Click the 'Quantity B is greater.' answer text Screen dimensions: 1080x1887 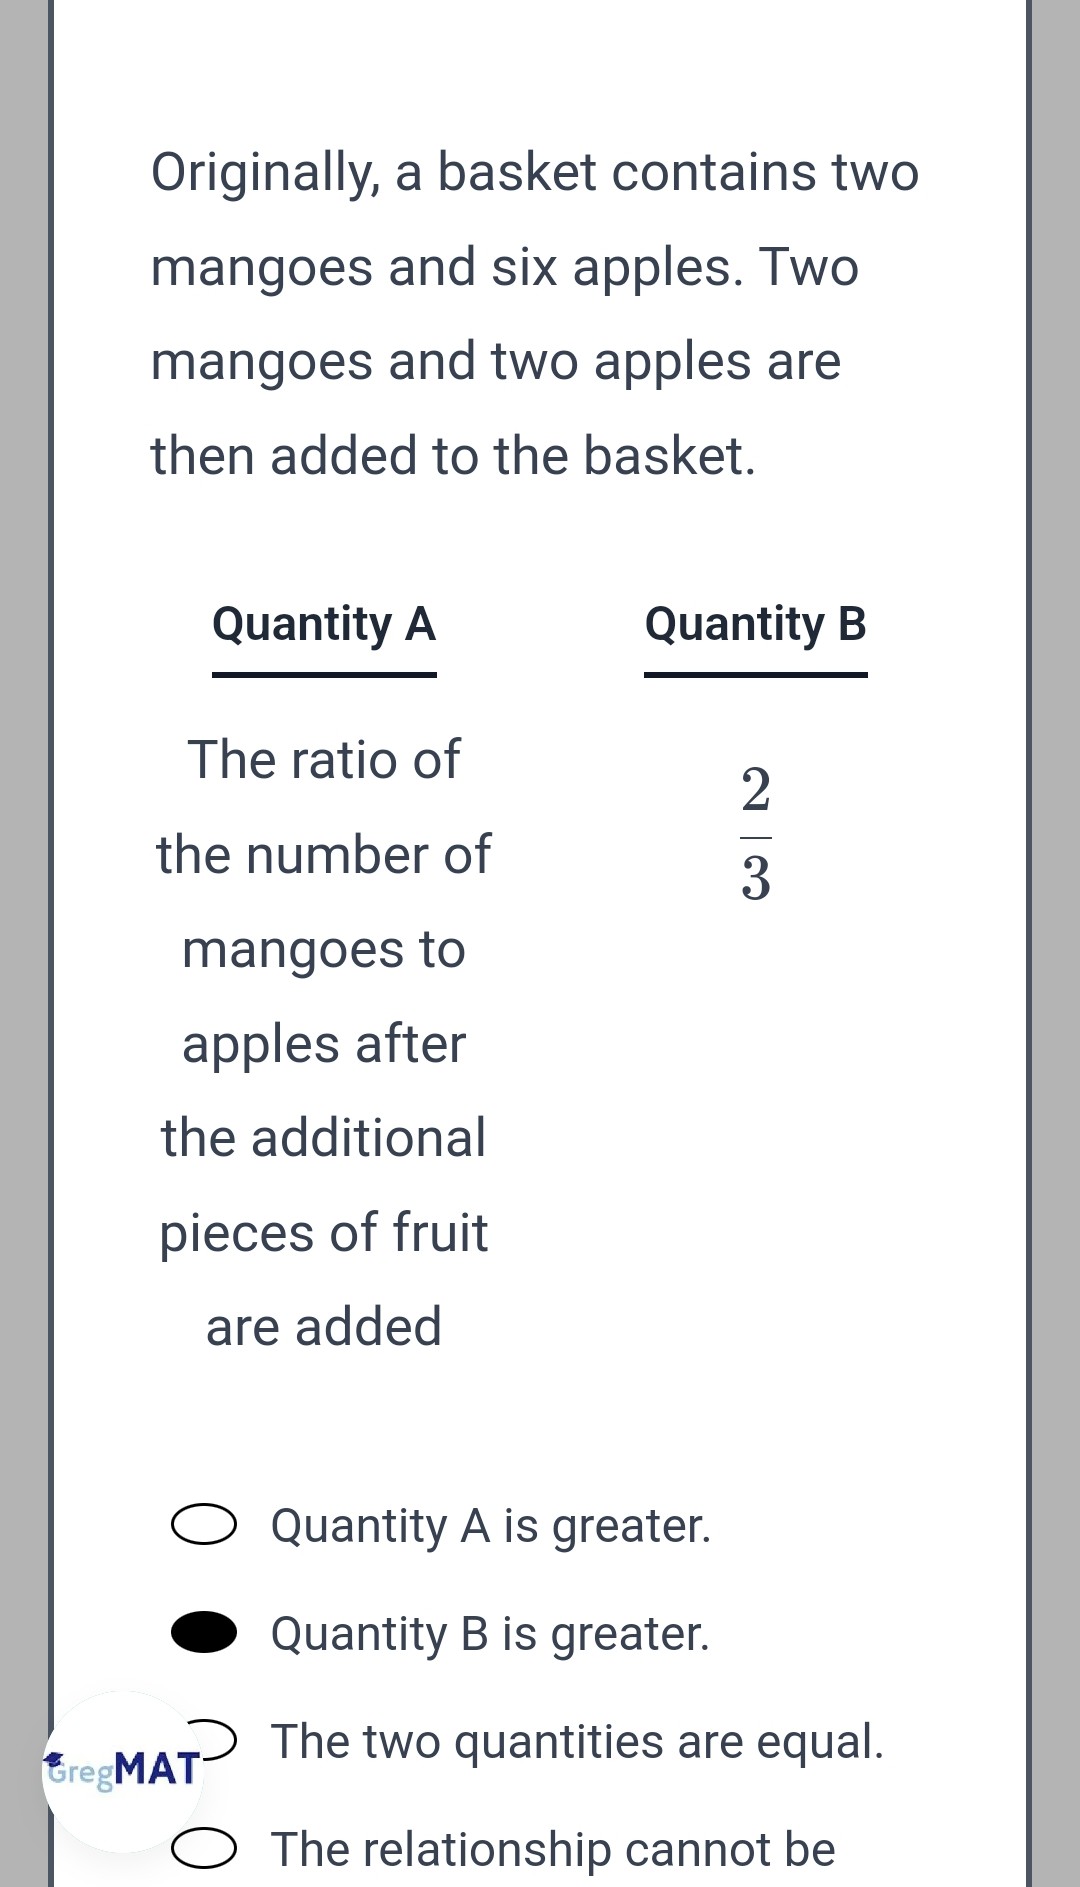490,1633
